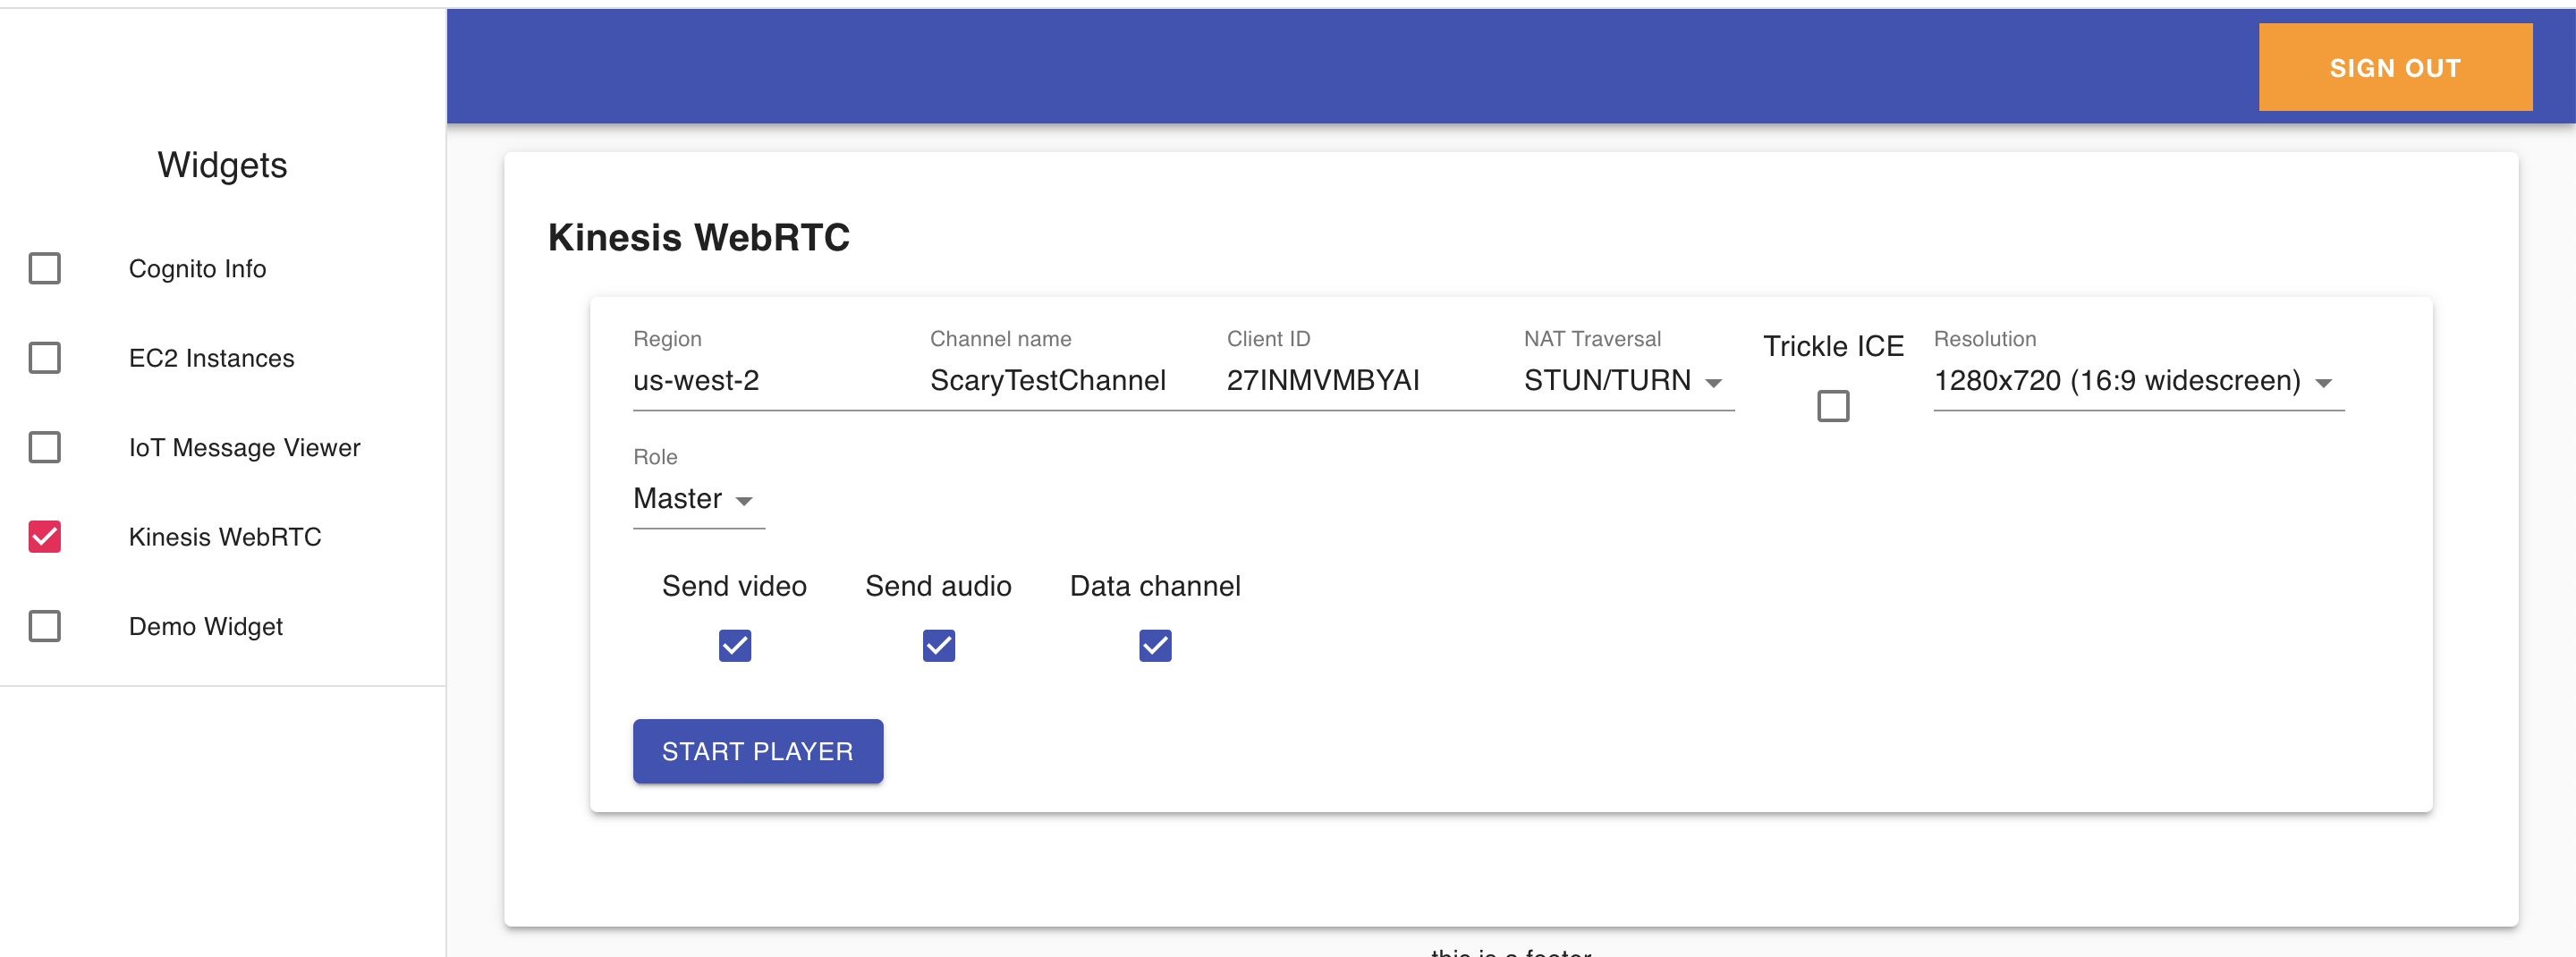Expand the Resolution 1280x720 dropdown

tap(2138, 381)
